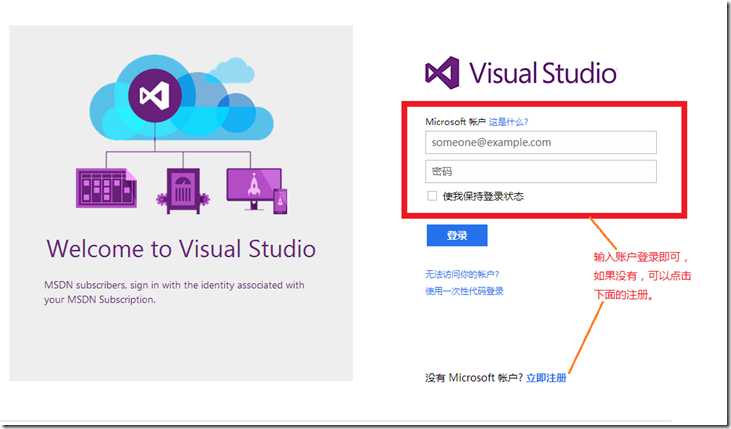Toggle the 使我保持登录状态 checkbox

click(432, 196)
